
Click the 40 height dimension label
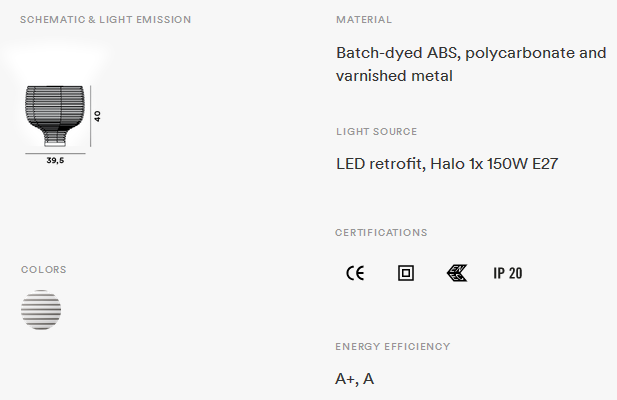click(x=97, y=116)
